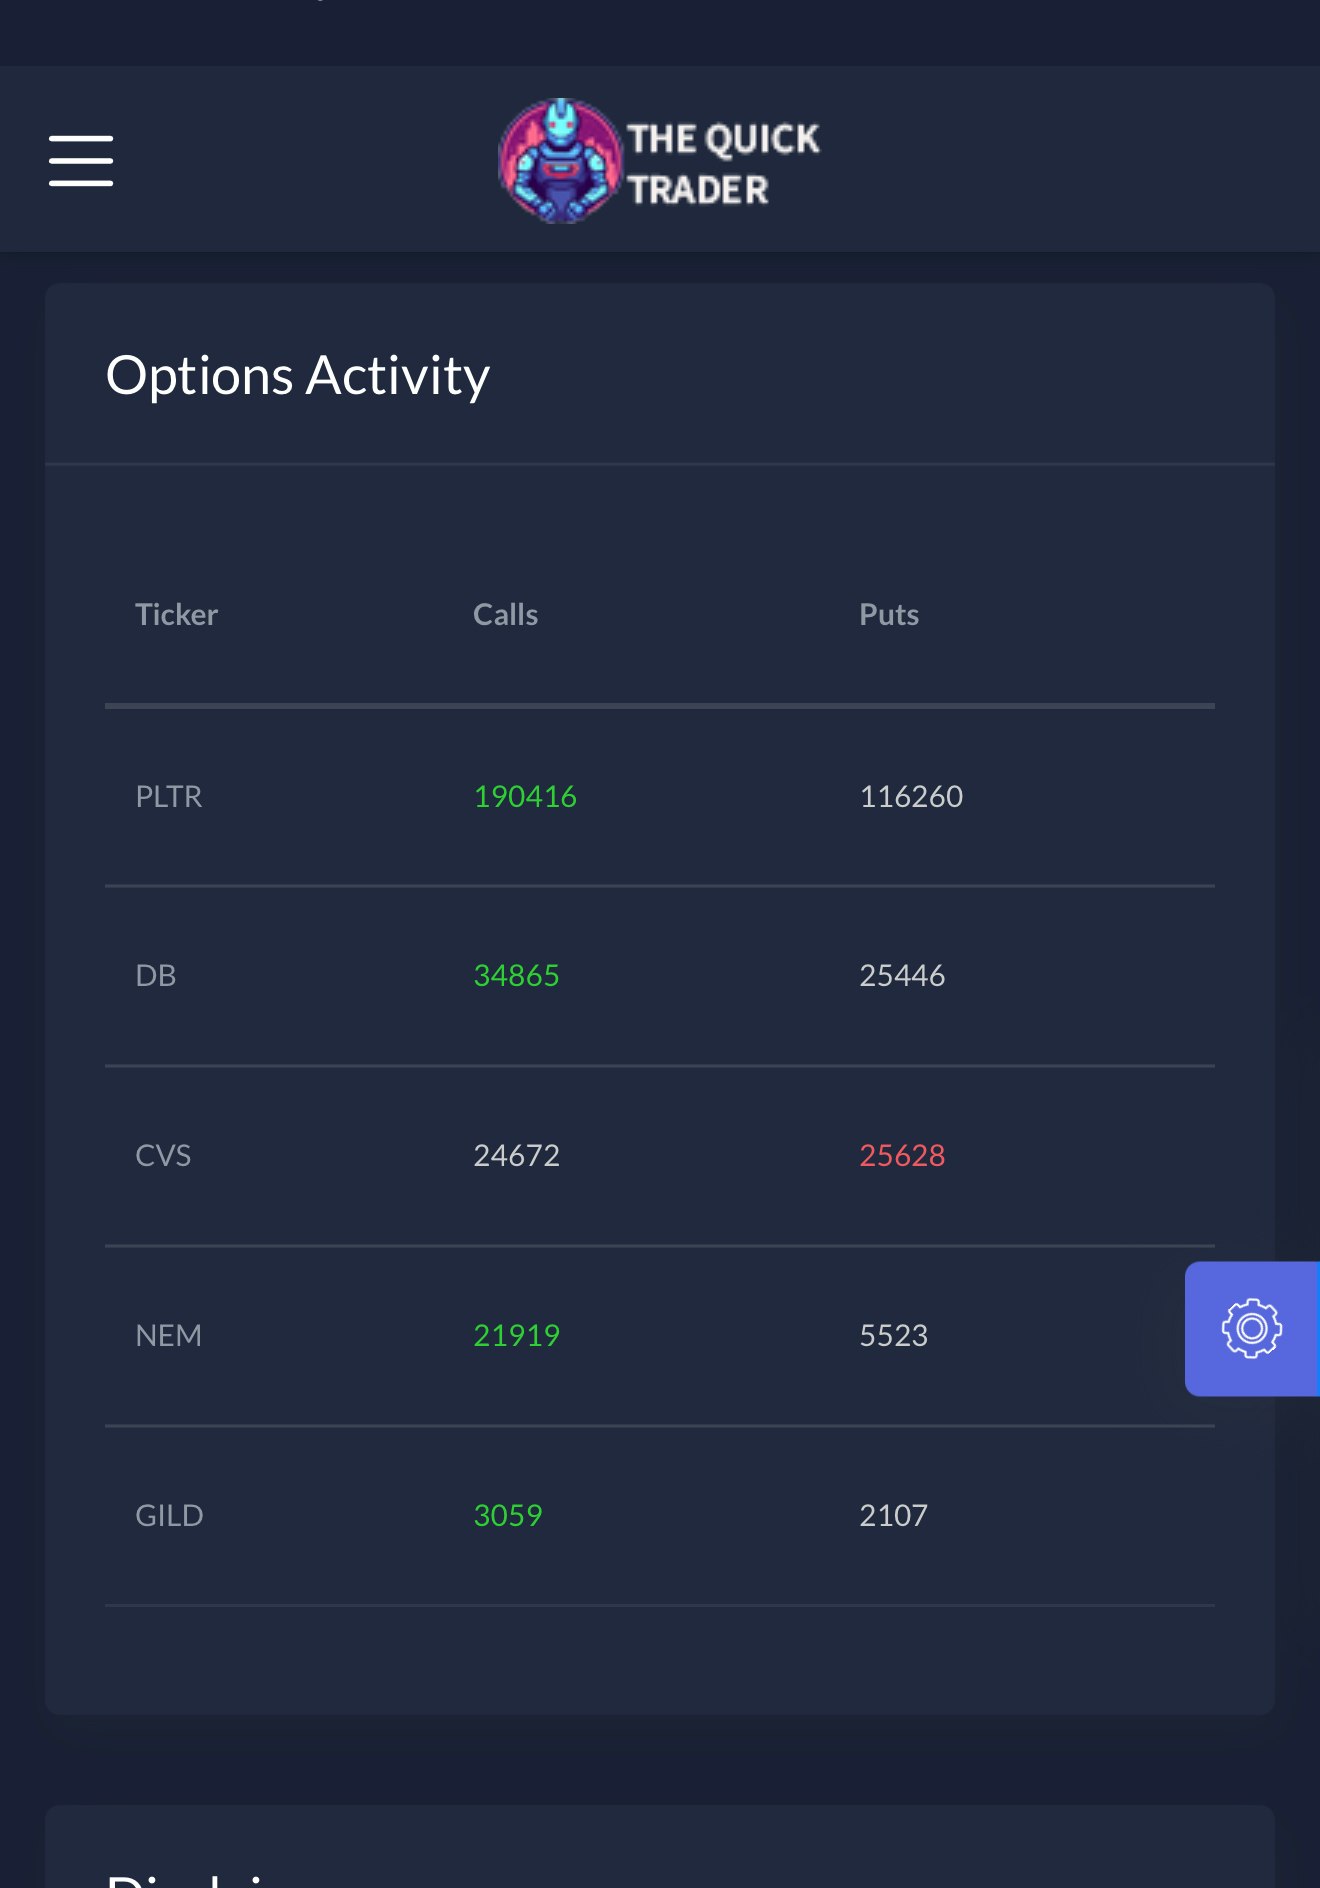
Task: Click GILD calls value 3059
Action: click(x=507, y=1516)
